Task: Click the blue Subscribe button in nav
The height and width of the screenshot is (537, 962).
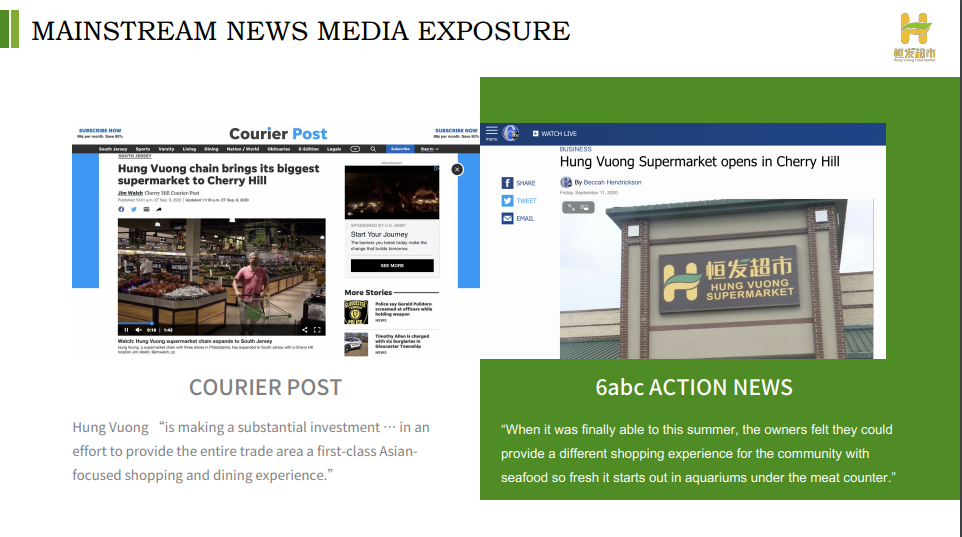Action: coord(400,149)
